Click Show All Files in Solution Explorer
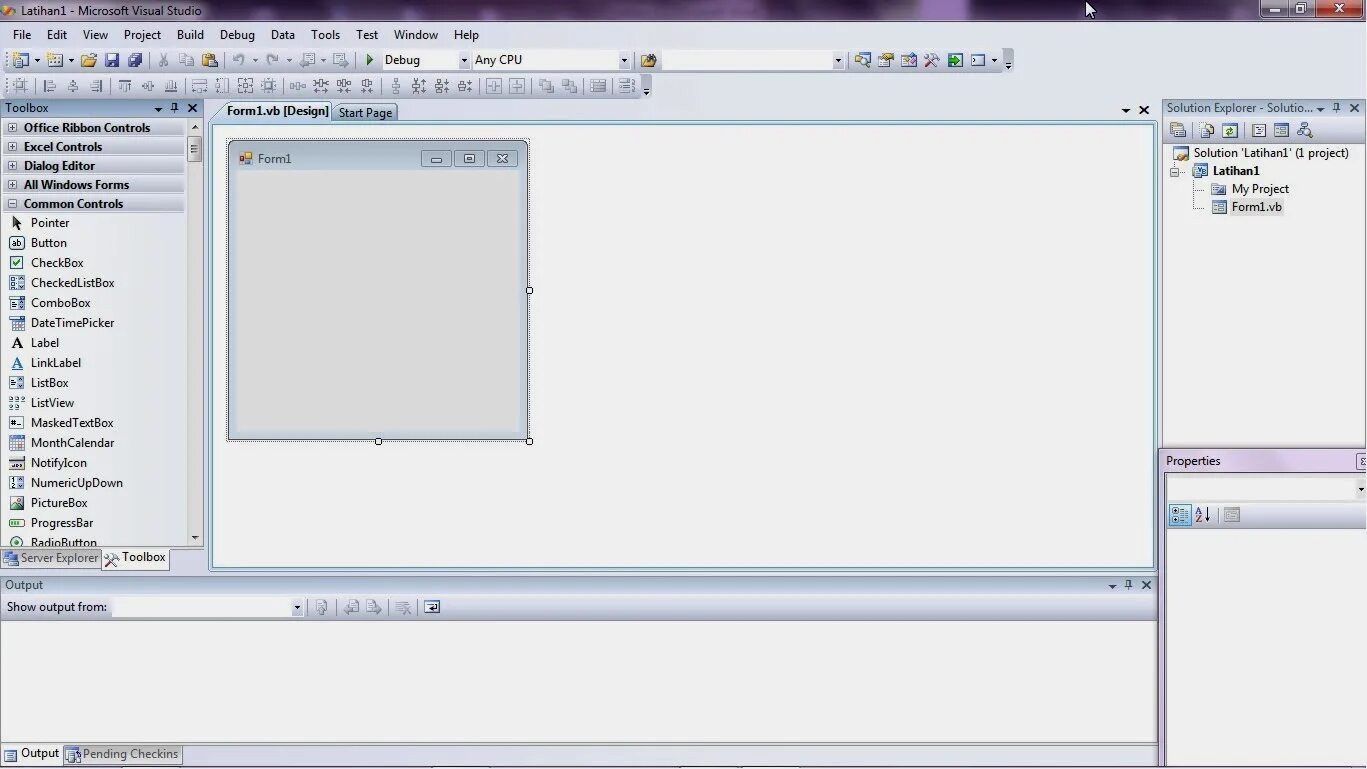Viewport: 1367px width, 769px height. pos(1206,130)
